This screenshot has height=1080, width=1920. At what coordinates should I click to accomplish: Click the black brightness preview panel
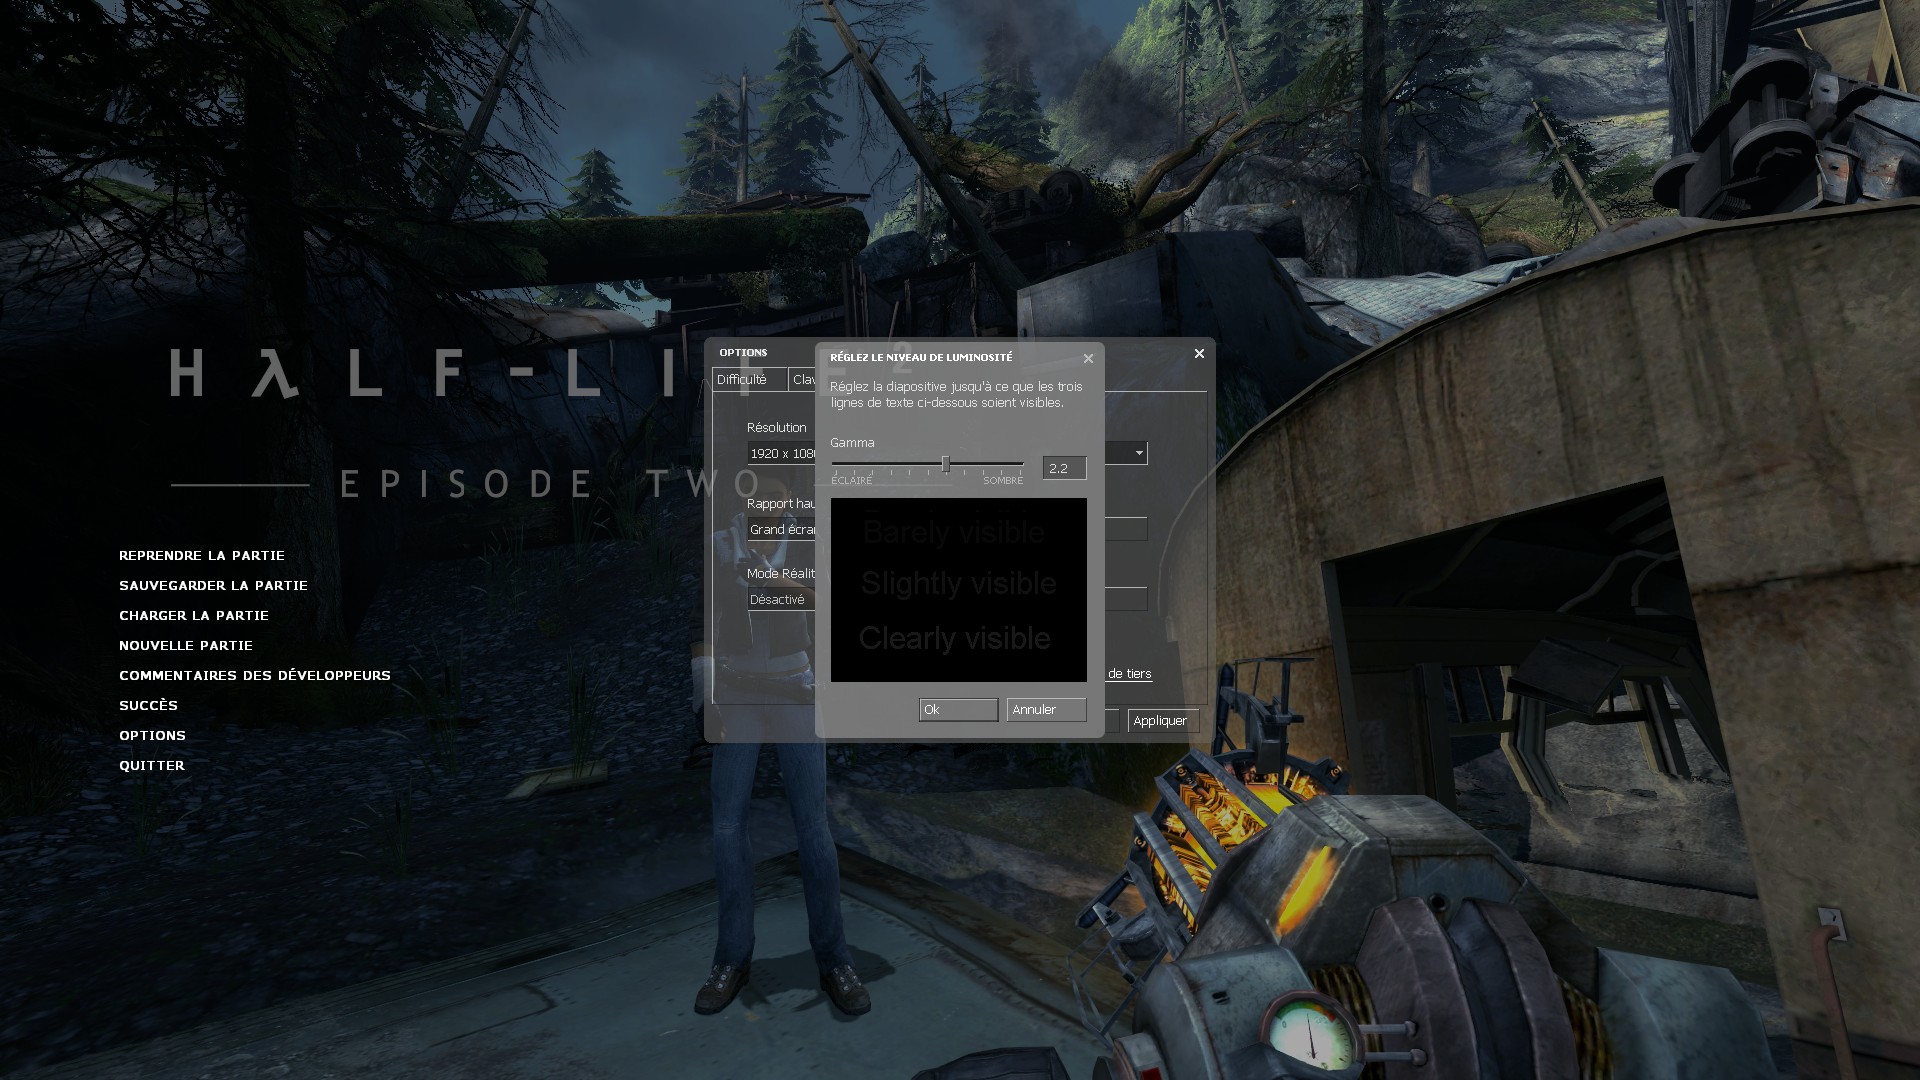[x=958, y=590]
